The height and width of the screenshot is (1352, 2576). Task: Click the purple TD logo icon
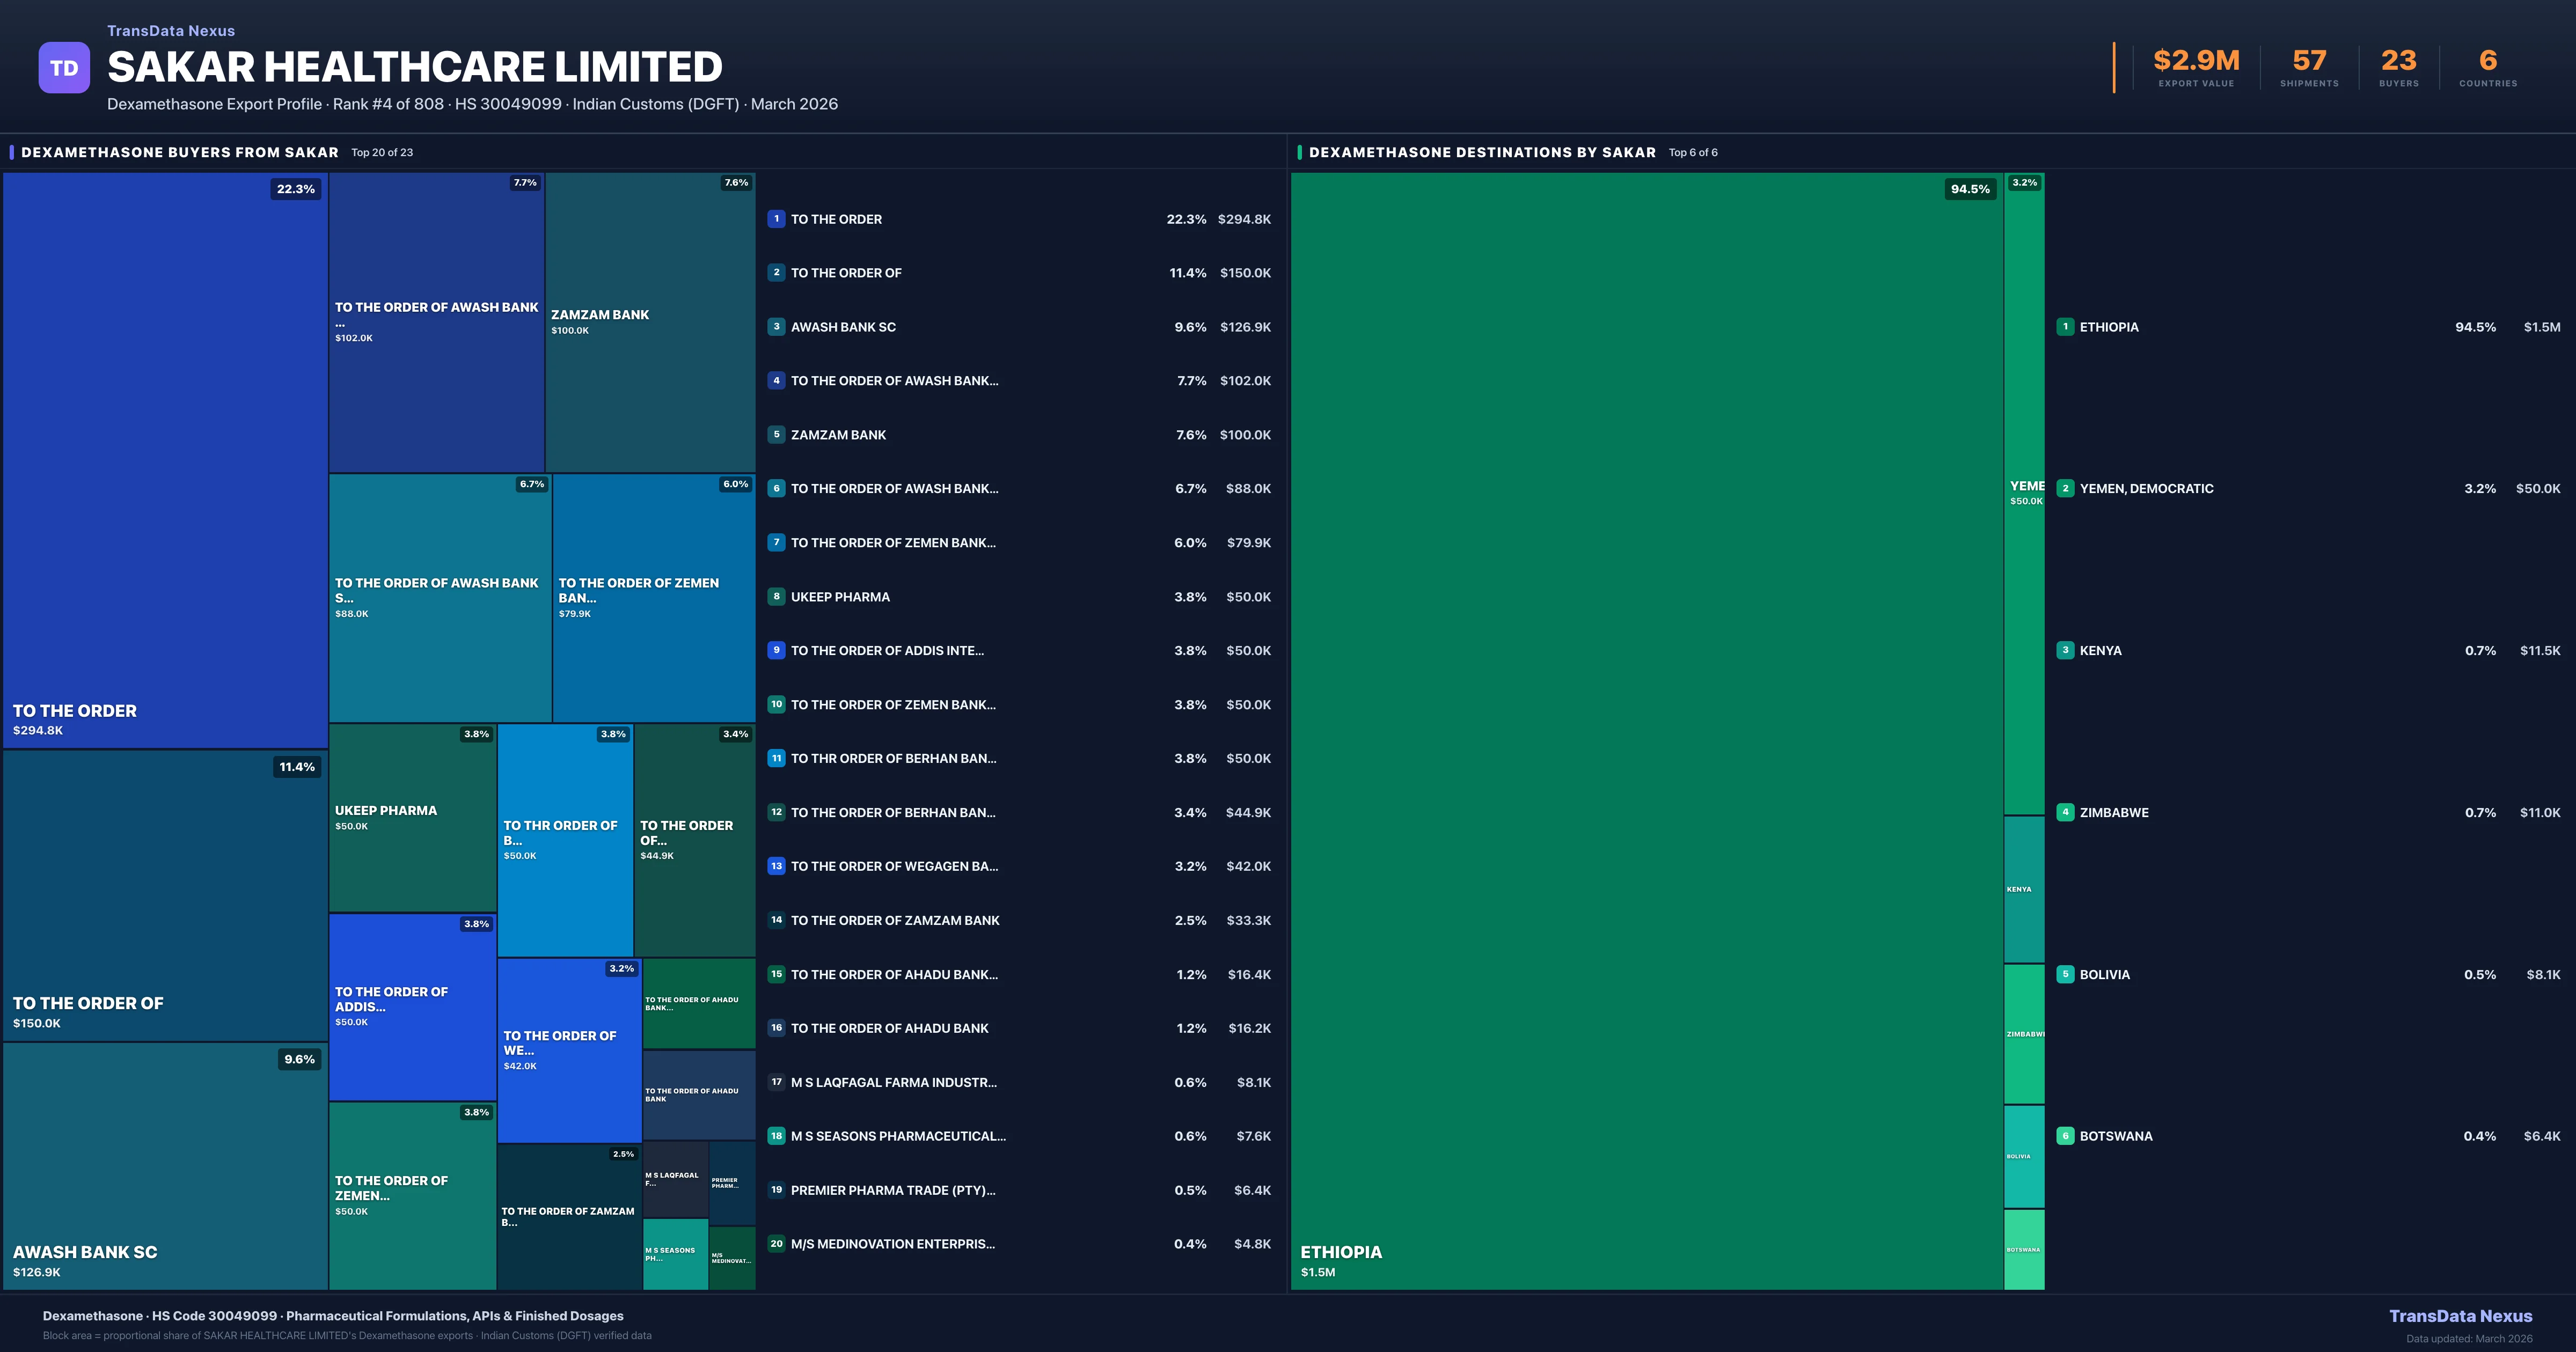(64, 68)
